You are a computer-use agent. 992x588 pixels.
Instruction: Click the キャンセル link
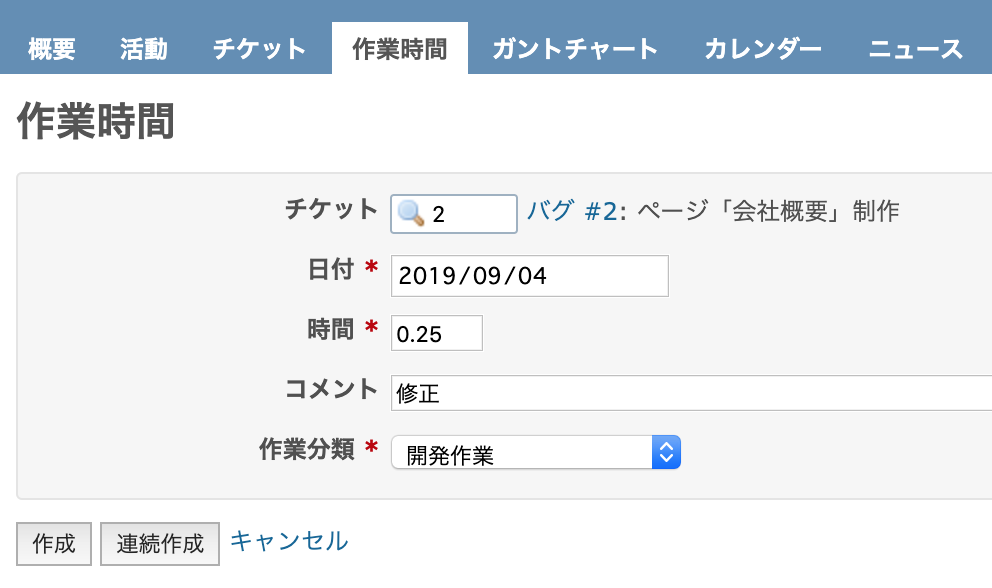pos(289,541)
